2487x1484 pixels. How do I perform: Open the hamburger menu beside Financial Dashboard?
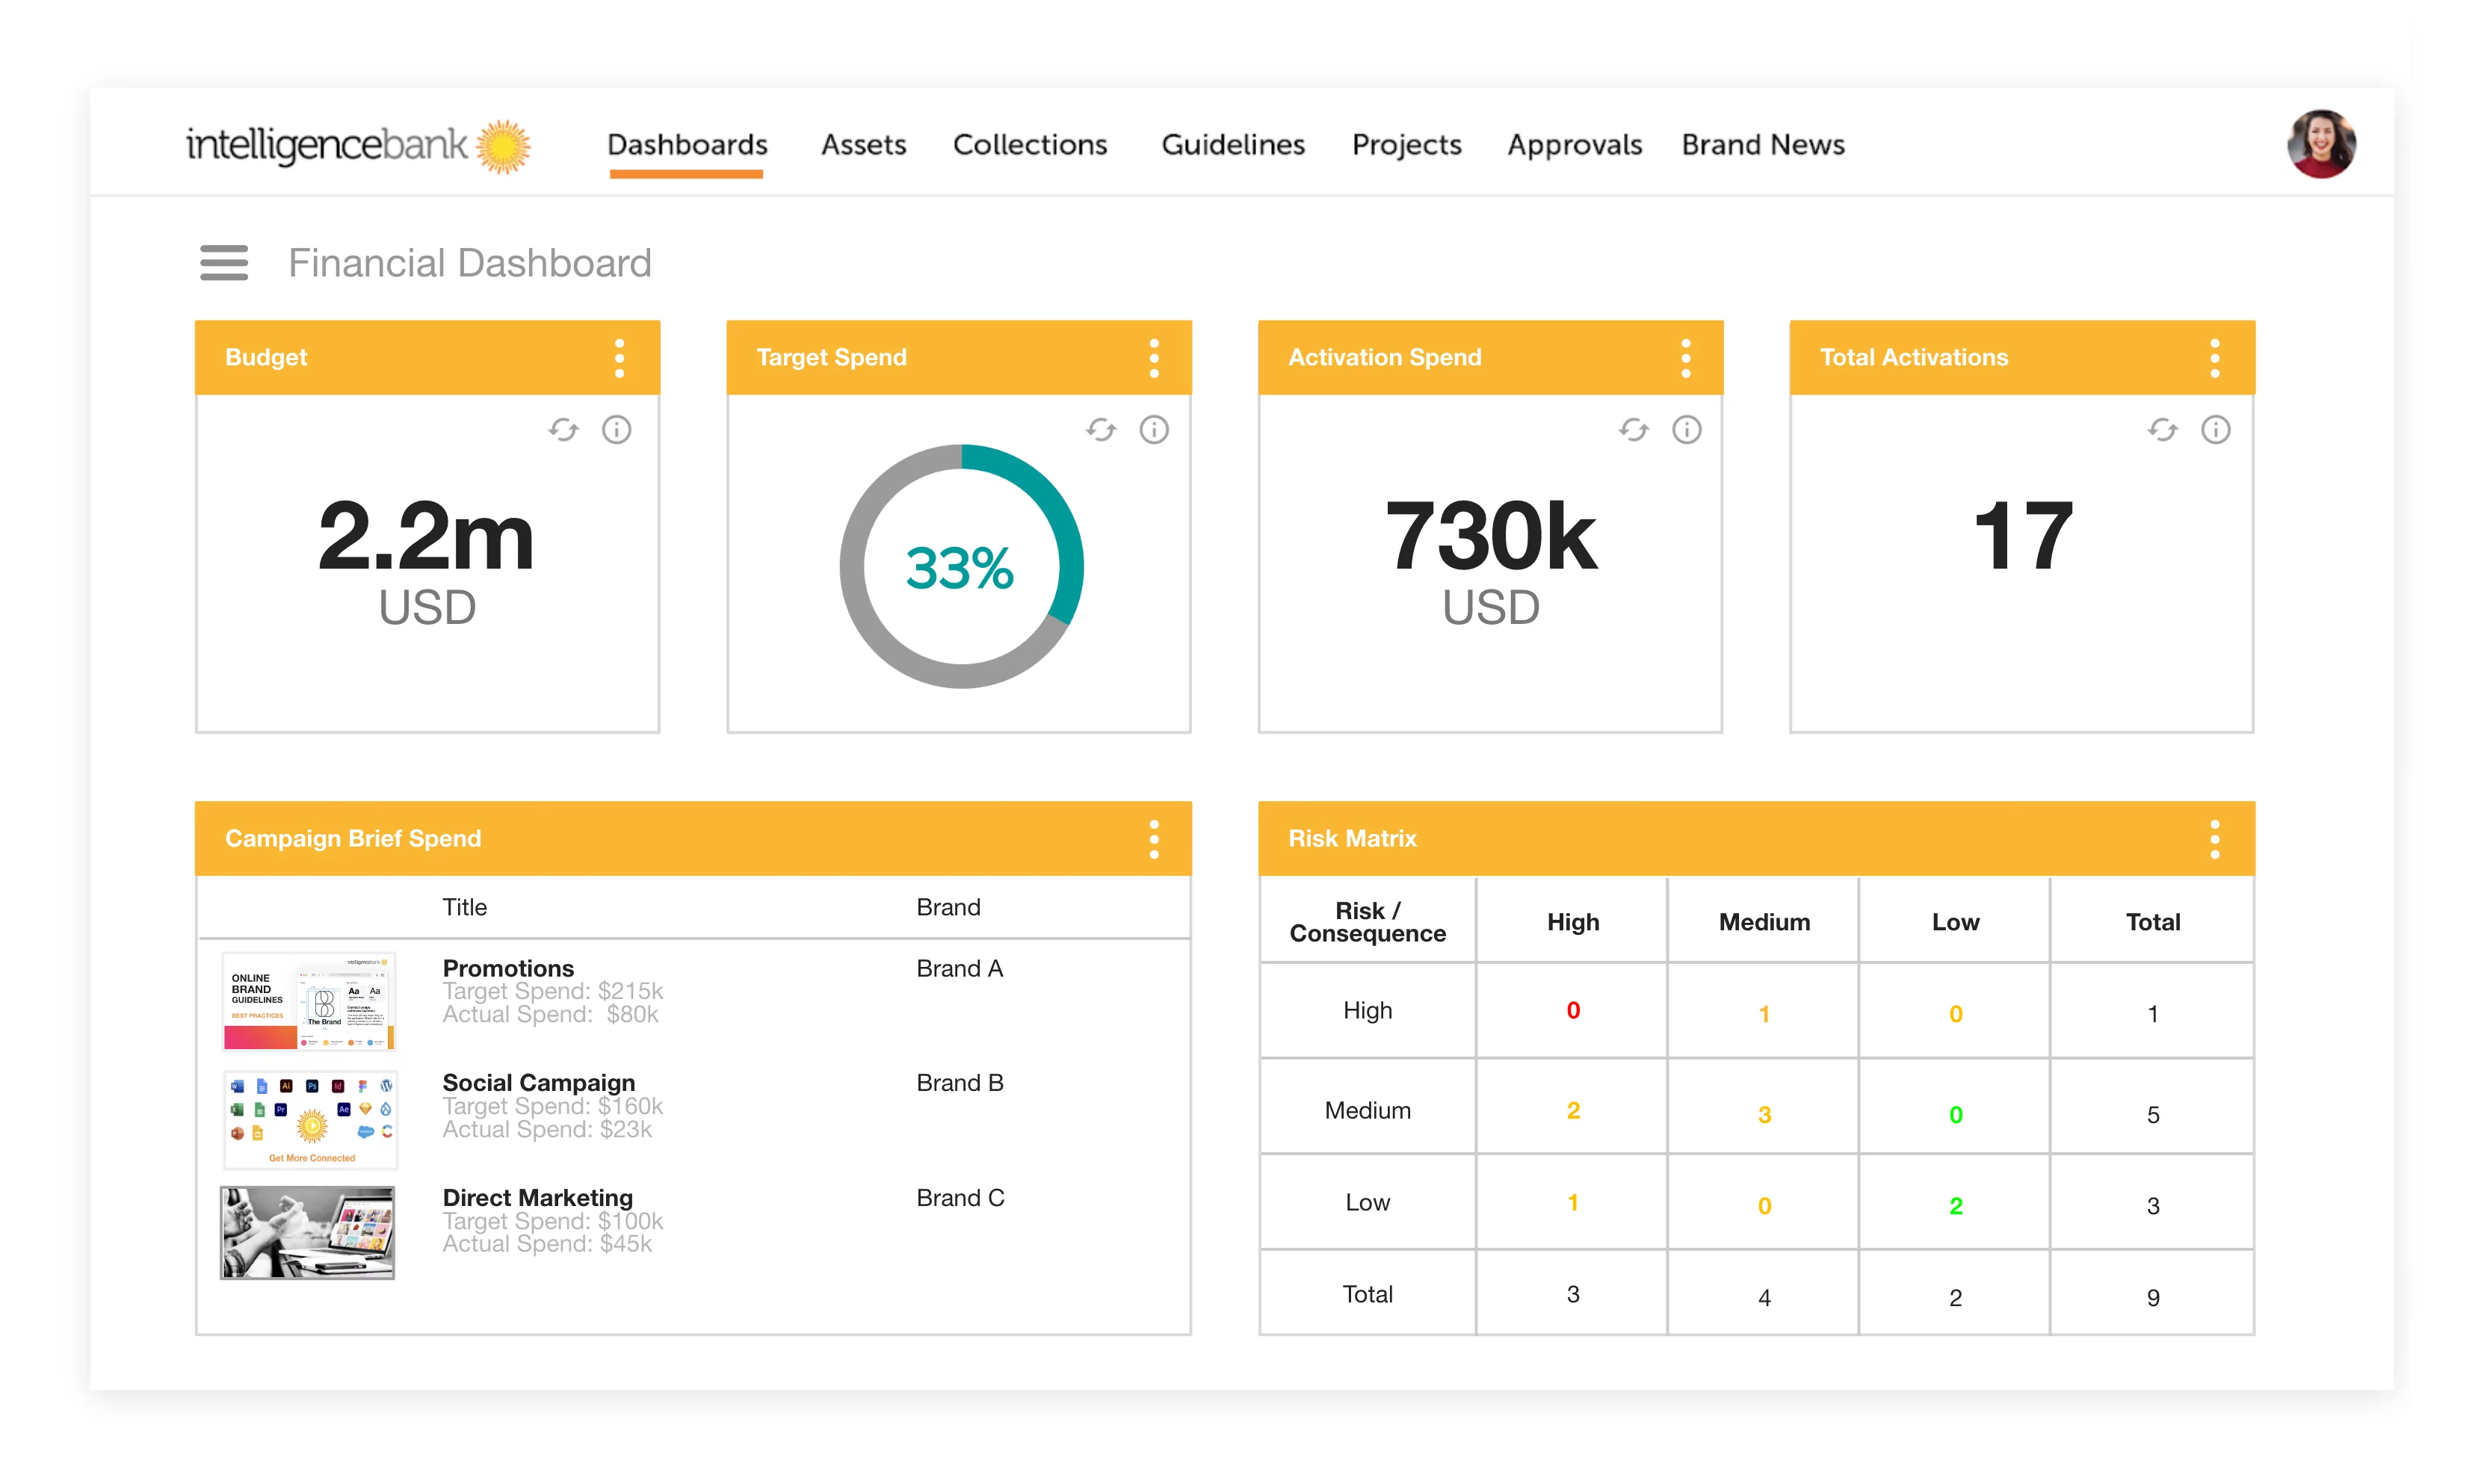click(223, 263)
